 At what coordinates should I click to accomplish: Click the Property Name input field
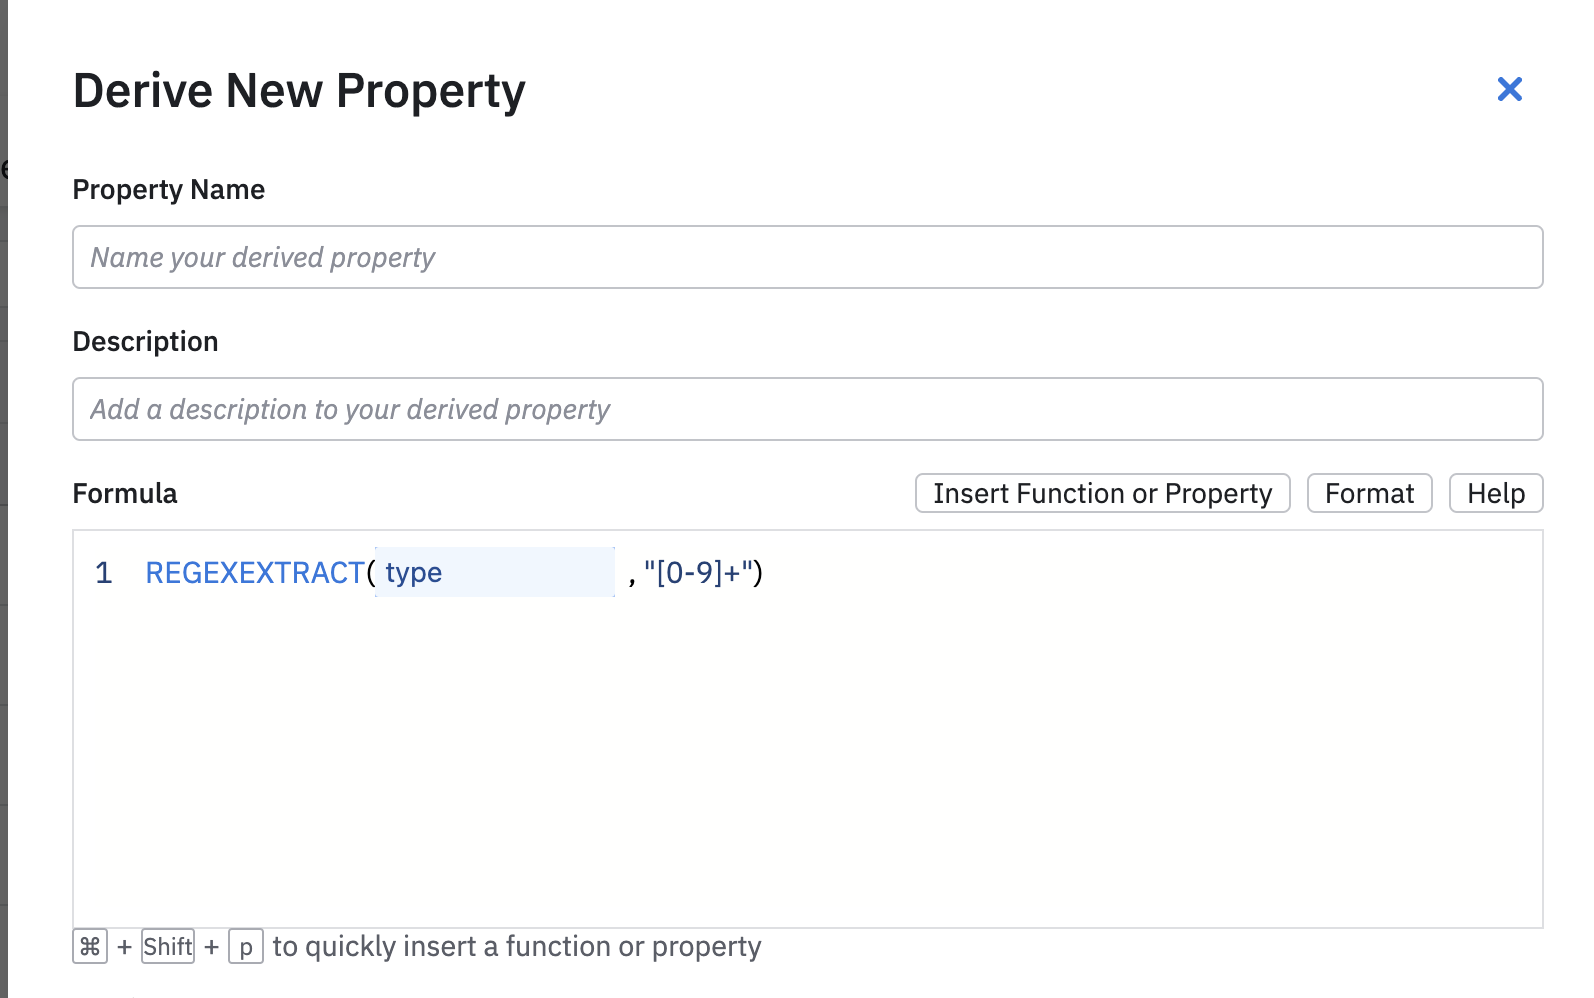(807, 257)
